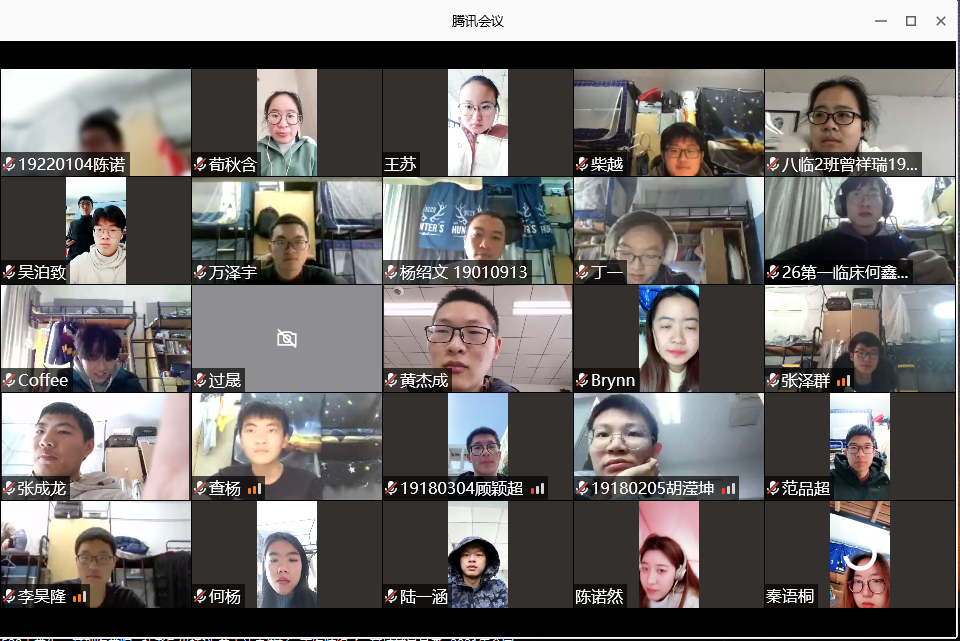Maximize the Tencent Meeting window
The height and width of the screenshot is (641, 960).
tap(910, 21)
